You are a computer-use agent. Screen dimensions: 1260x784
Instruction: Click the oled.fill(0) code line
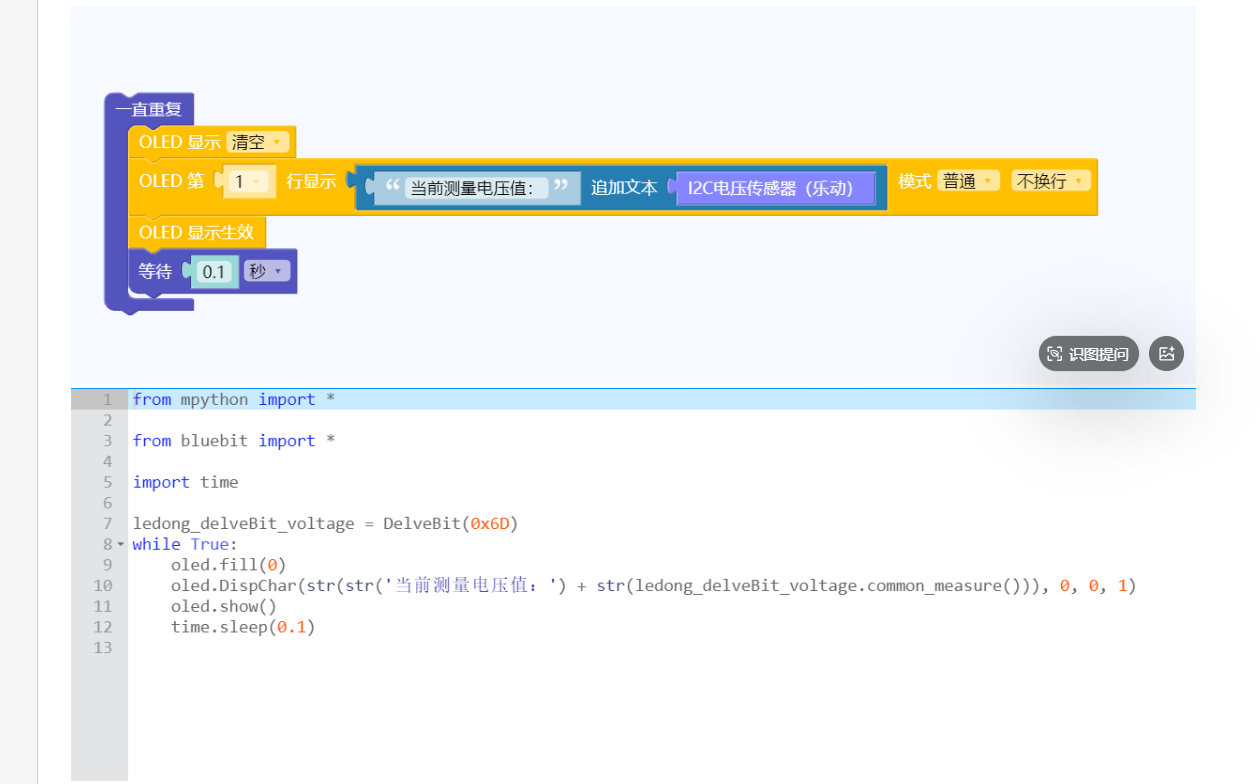tap(229, 565)
